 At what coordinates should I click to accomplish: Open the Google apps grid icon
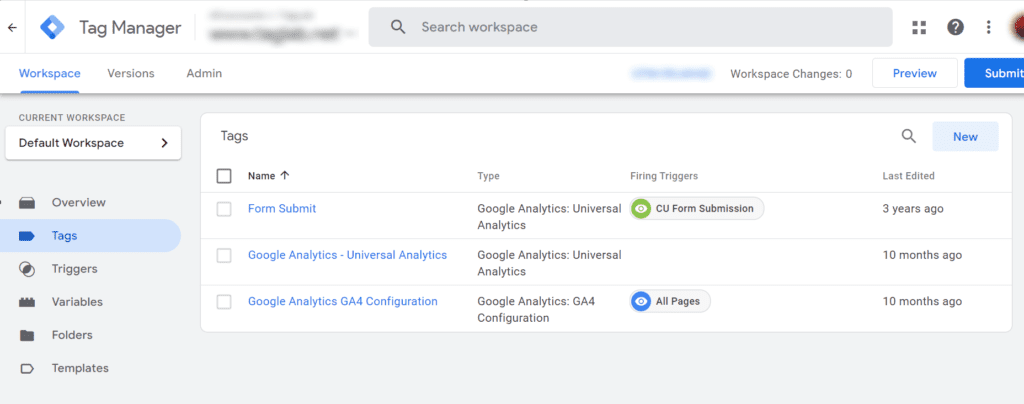point(920,27)
